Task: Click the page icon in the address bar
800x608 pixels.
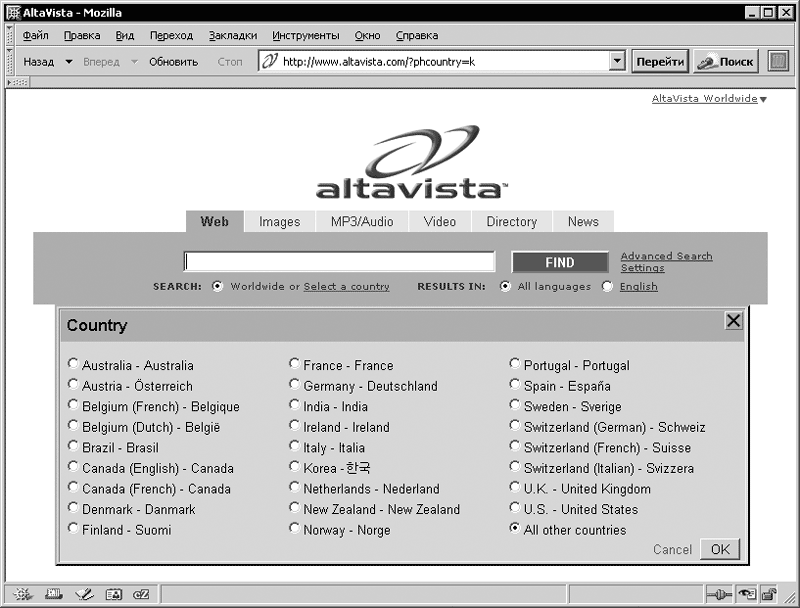Action: click(269, 61)
